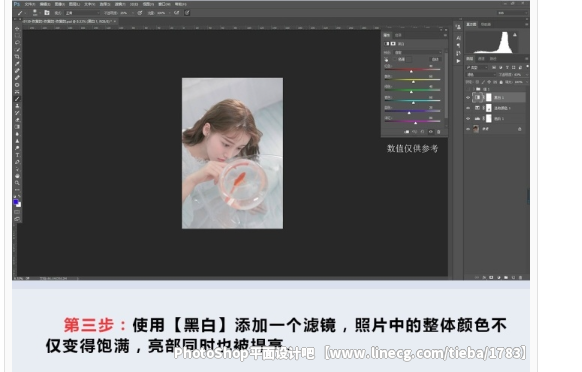Toggle visibility of the Background layer
Screen dimensions: 582x372
click(x=468, y=129)
